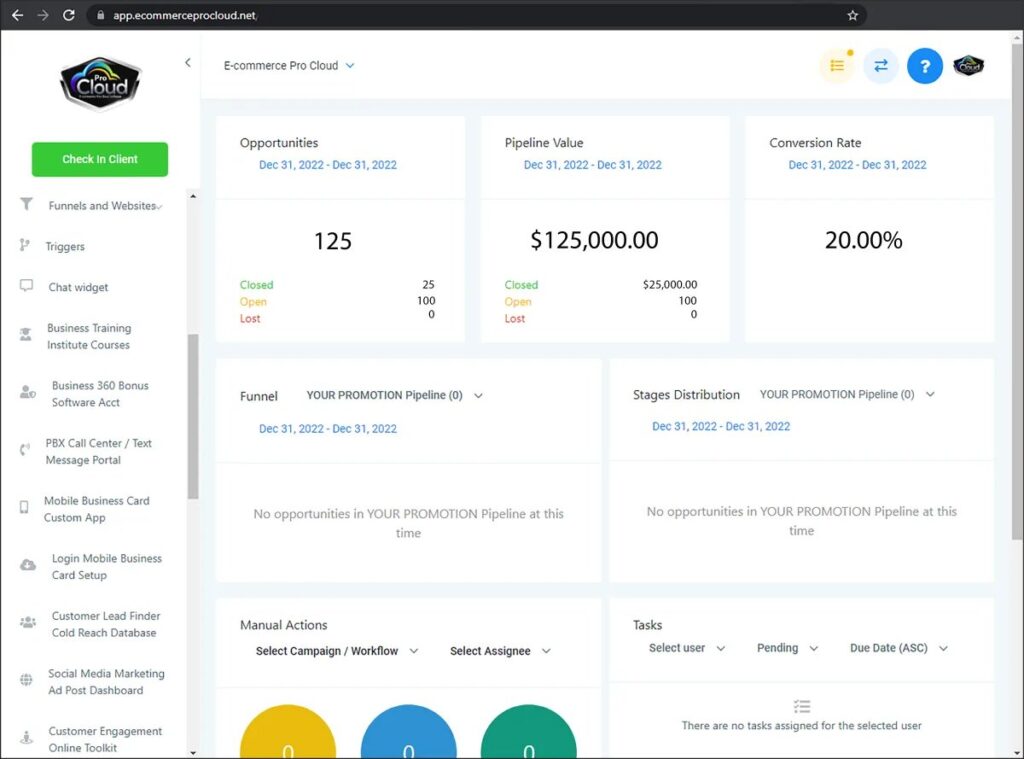The height and width of the screenshot is (759, 1024).
Task: Click the Mobile Business Card phone icon
Action: 24,508
